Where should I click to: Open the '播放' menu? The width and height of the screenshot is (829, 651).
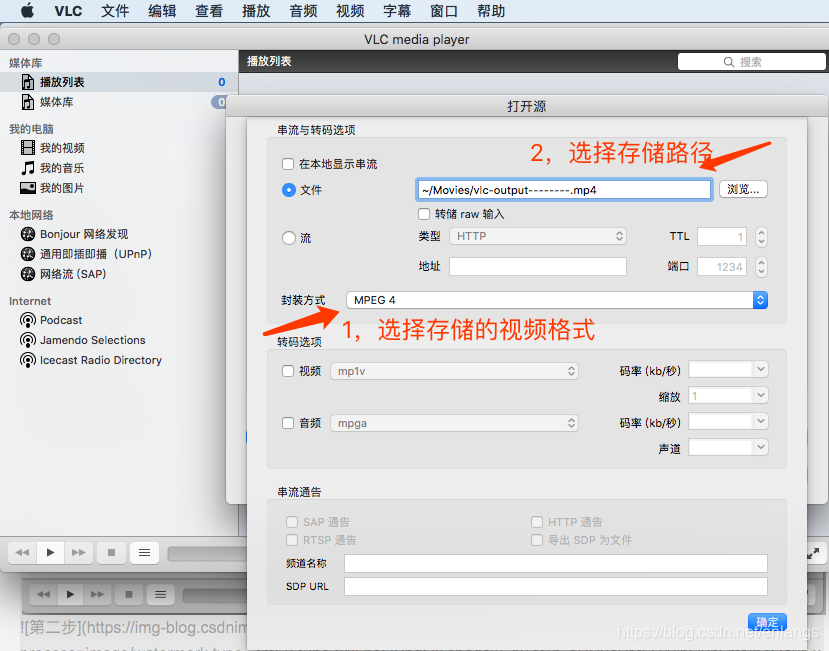[x=256, y=11]
